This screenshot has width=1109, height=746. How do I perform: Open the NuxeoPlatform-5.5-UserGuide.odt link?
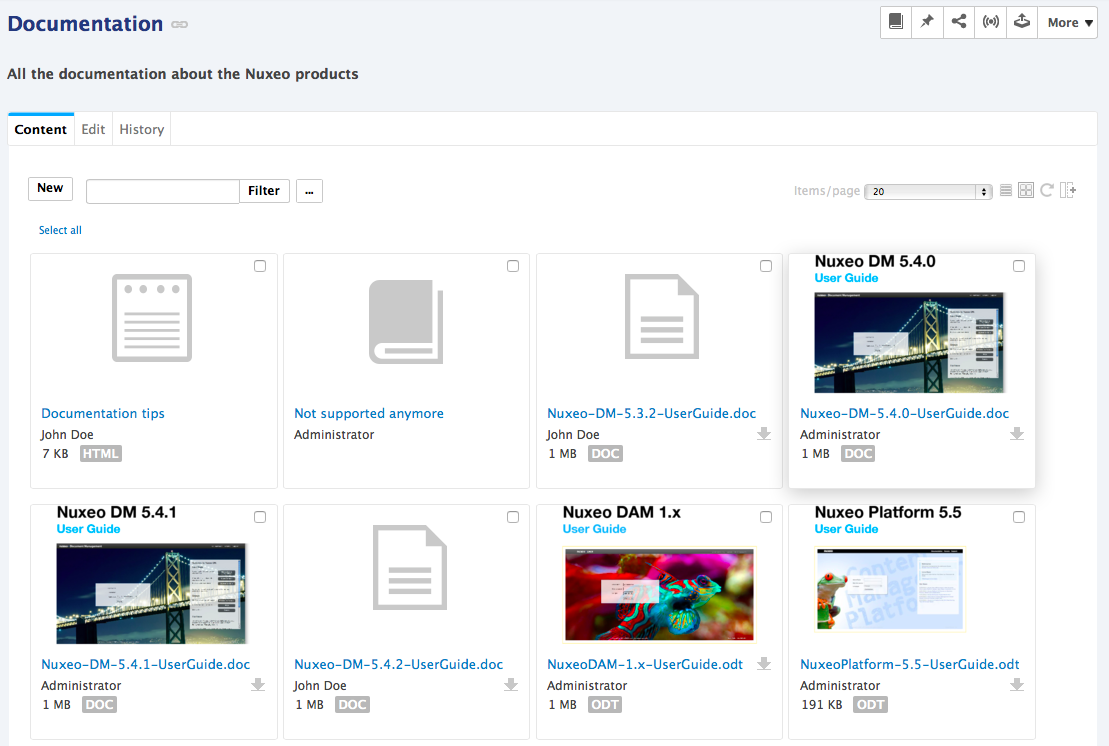(910, 664)
